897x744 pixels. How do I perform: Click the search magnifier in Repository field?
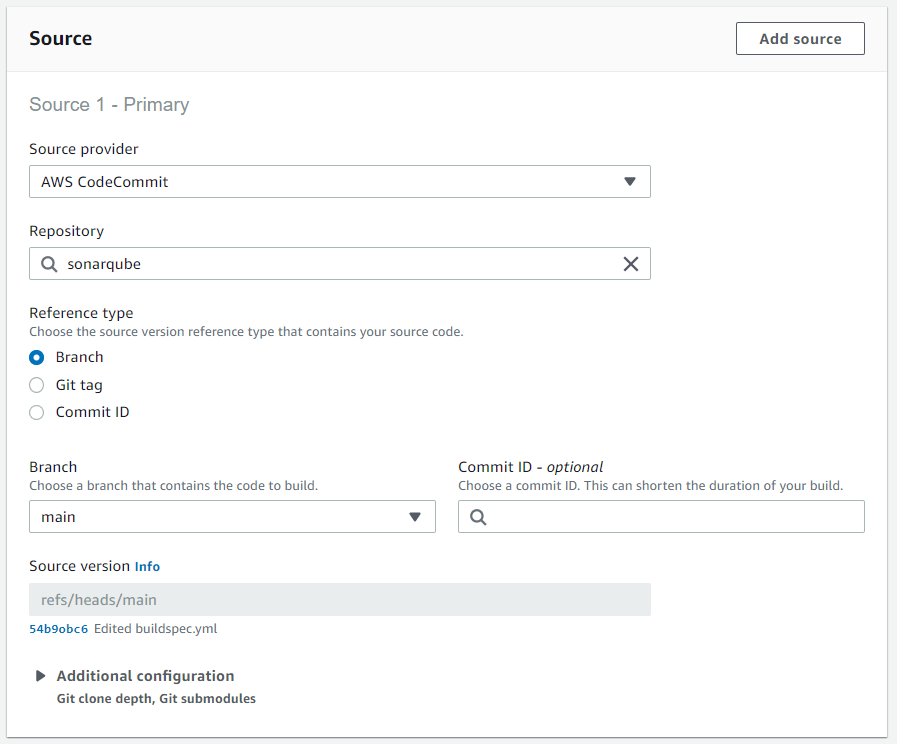coord(48,264)
